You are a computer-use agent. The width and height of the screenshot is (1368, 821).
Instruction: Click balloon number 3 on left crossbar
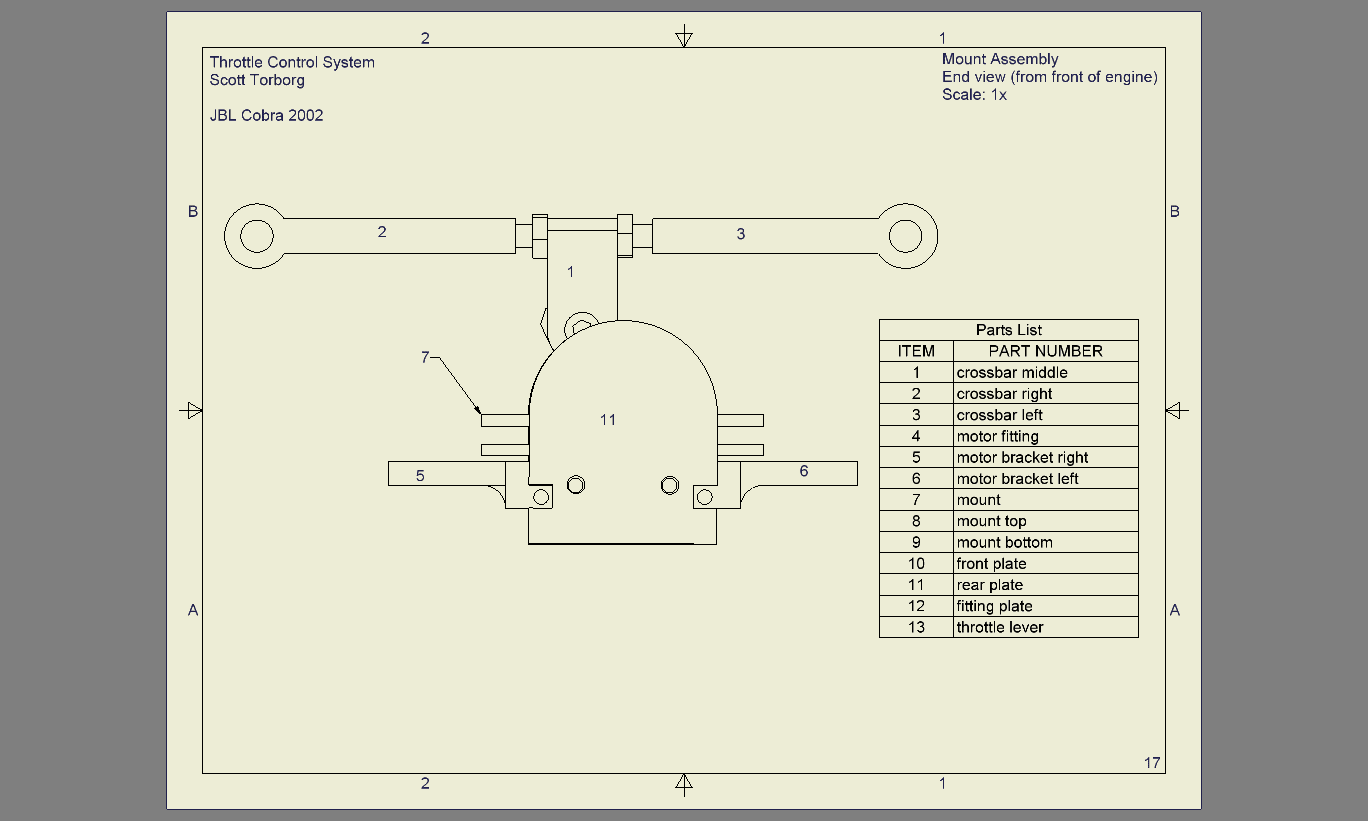[741, 234]
